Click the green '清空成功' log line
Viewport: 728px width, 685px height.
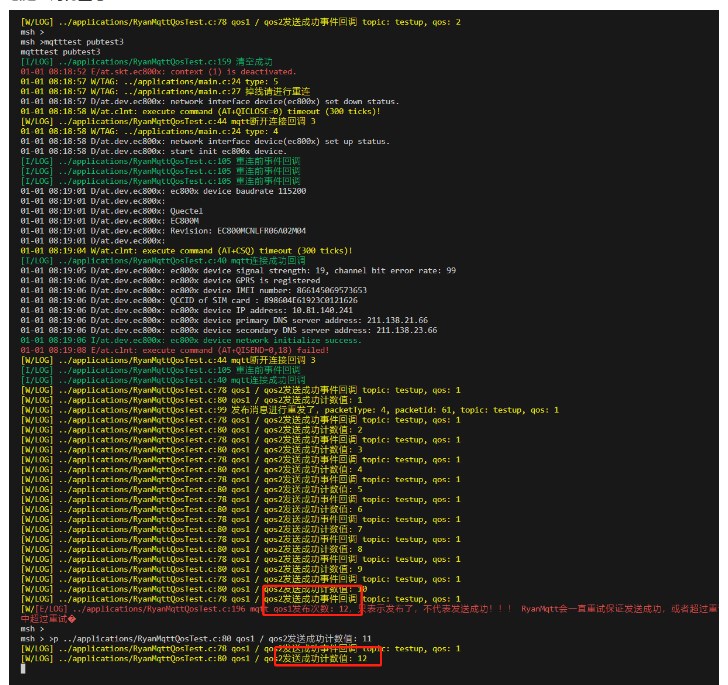147,62
